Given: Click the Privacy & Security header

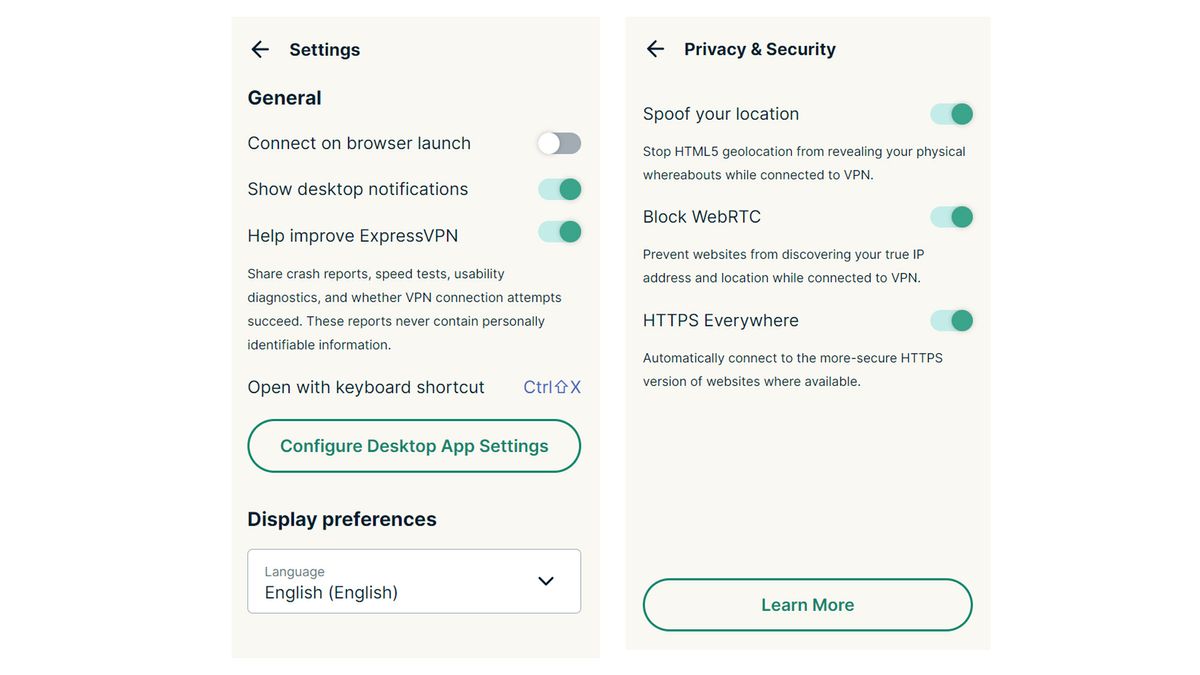Looking at the screenshot, I should (759, 48).
